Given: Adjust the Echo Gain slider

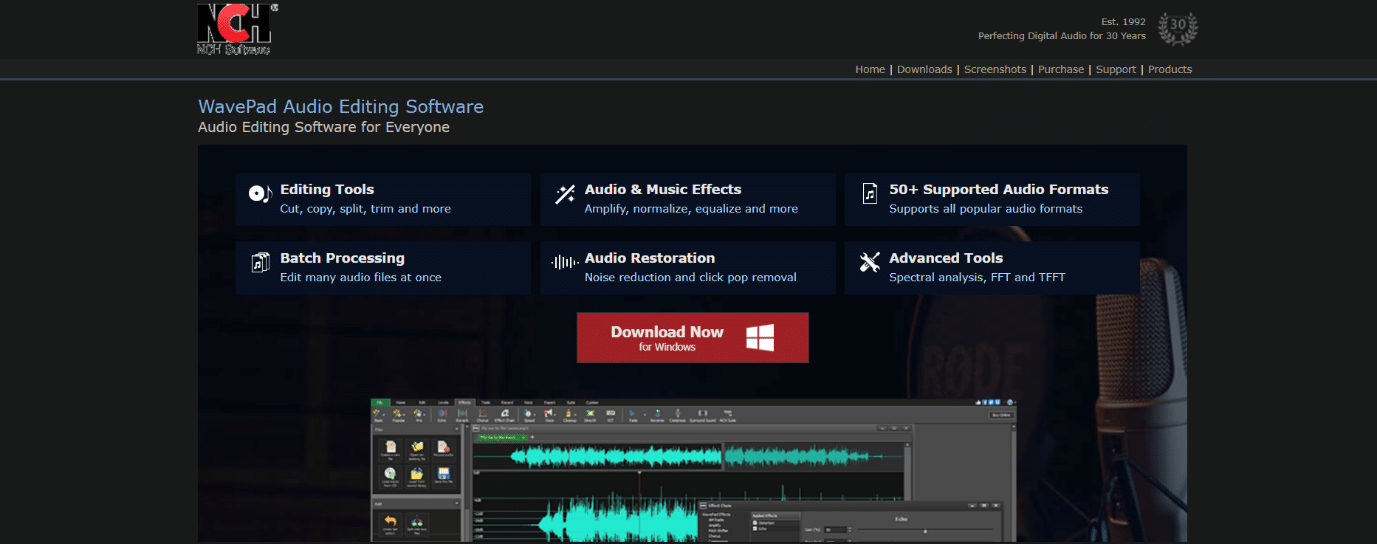Looking at the screenshot, I should point(925,531).
